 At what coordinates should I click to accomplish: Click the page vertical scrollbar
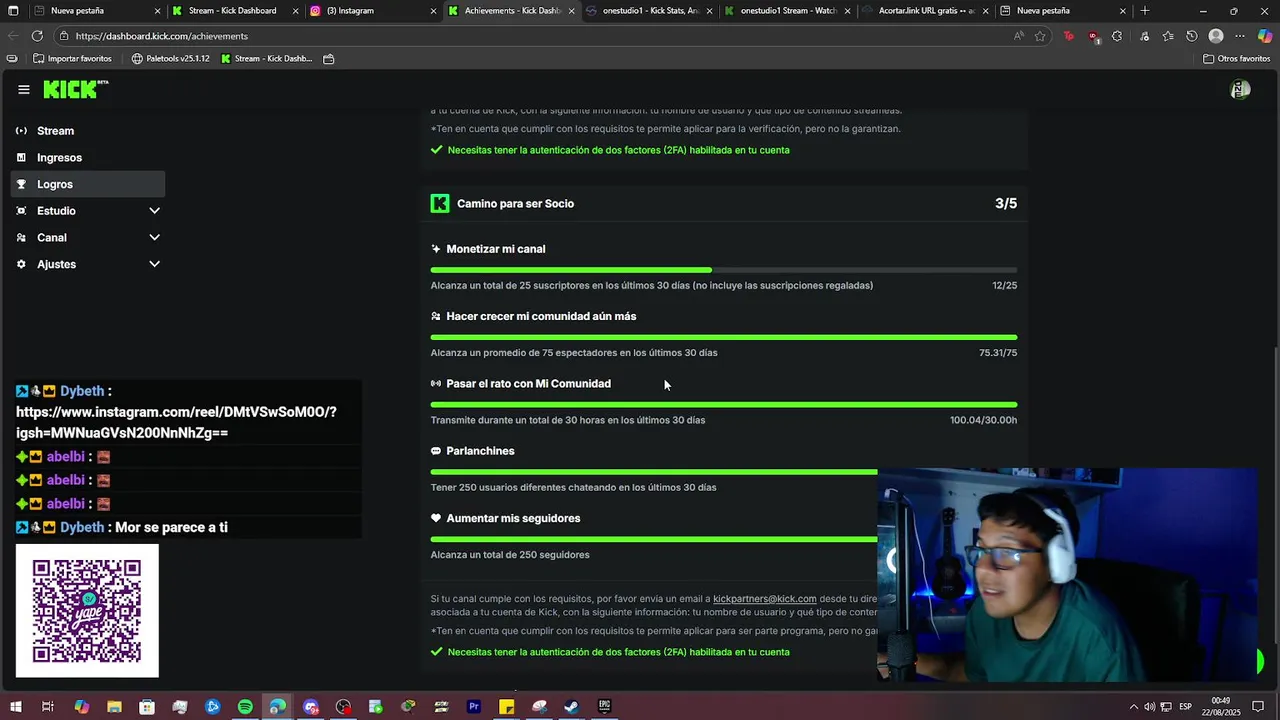click(1275, 495)
